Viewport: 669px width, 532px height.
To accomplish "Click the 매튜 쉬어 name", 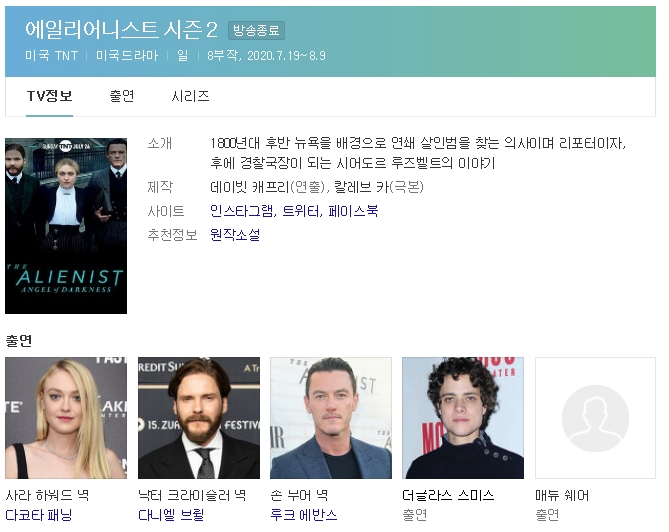I will point(562,495).
